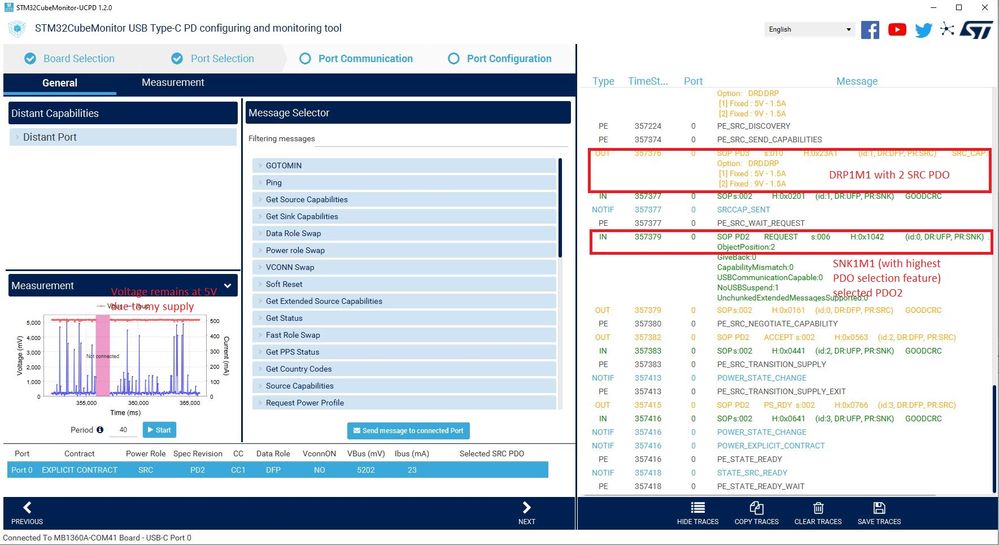Expand the Source Capabilities message
The width and height of the screenshot is (999, 545).
[x=405, y=386]
